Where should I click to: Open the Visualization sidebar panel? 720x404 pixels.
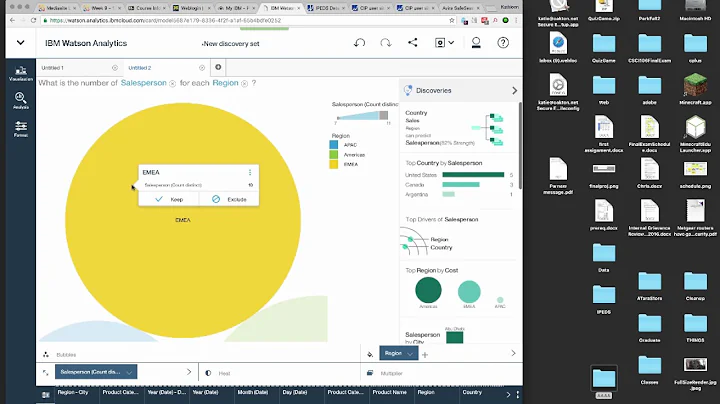tap(21, 73)
